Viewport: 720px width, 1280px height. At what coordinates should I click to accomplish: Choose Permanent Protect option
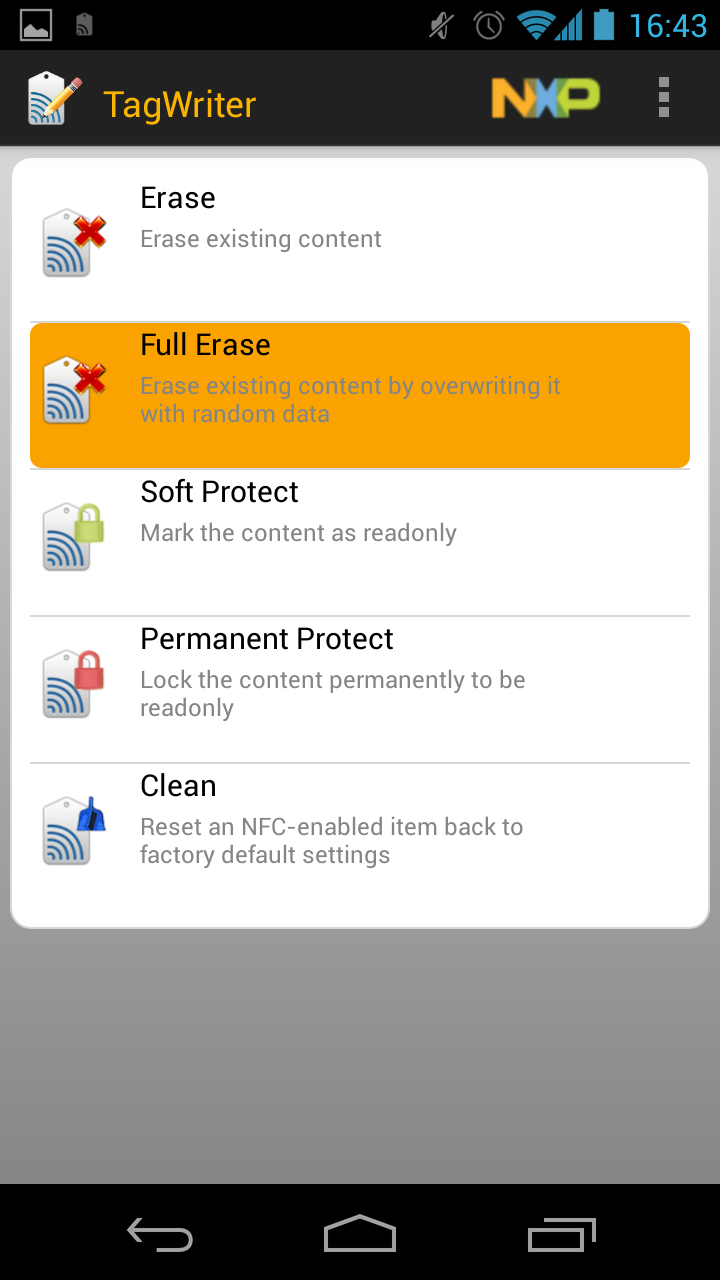[360, 689]
